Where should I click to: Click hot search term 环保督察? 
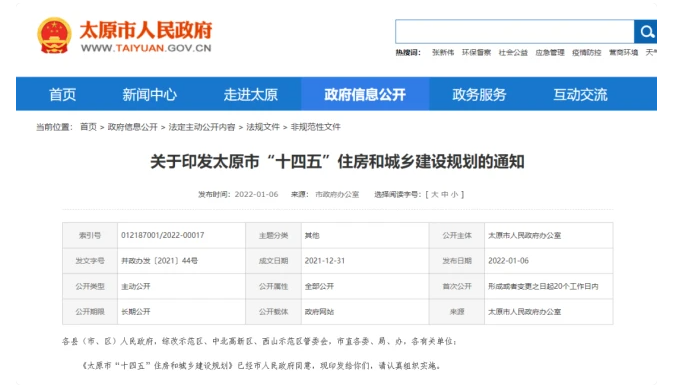click(476, 53)
